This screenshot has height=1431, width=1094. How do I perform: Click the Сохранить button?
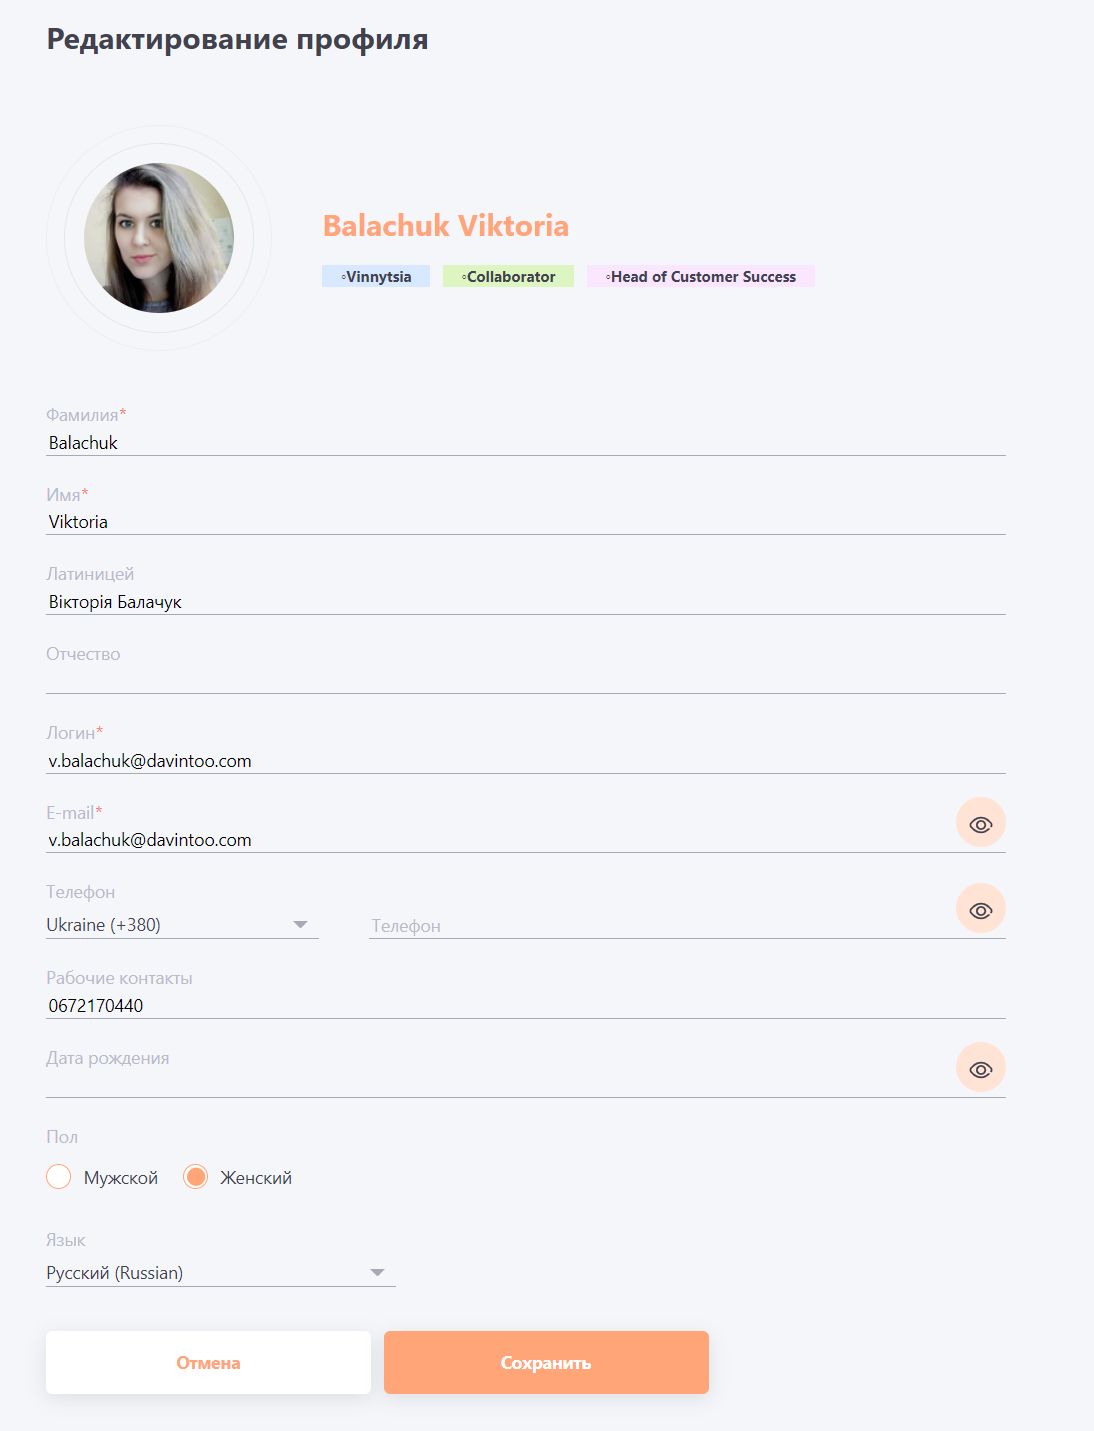(x=546, y=1362)
